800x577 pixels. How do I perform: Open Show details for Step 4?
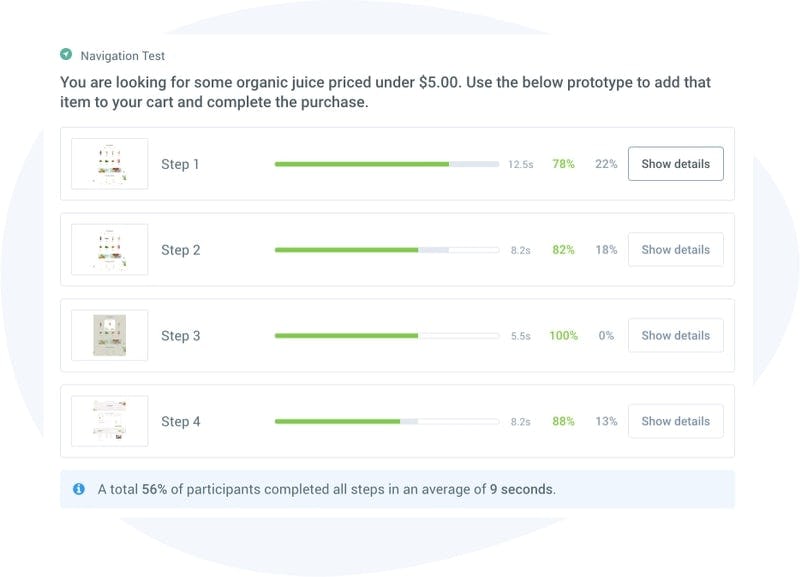click(x=675, y=421)
